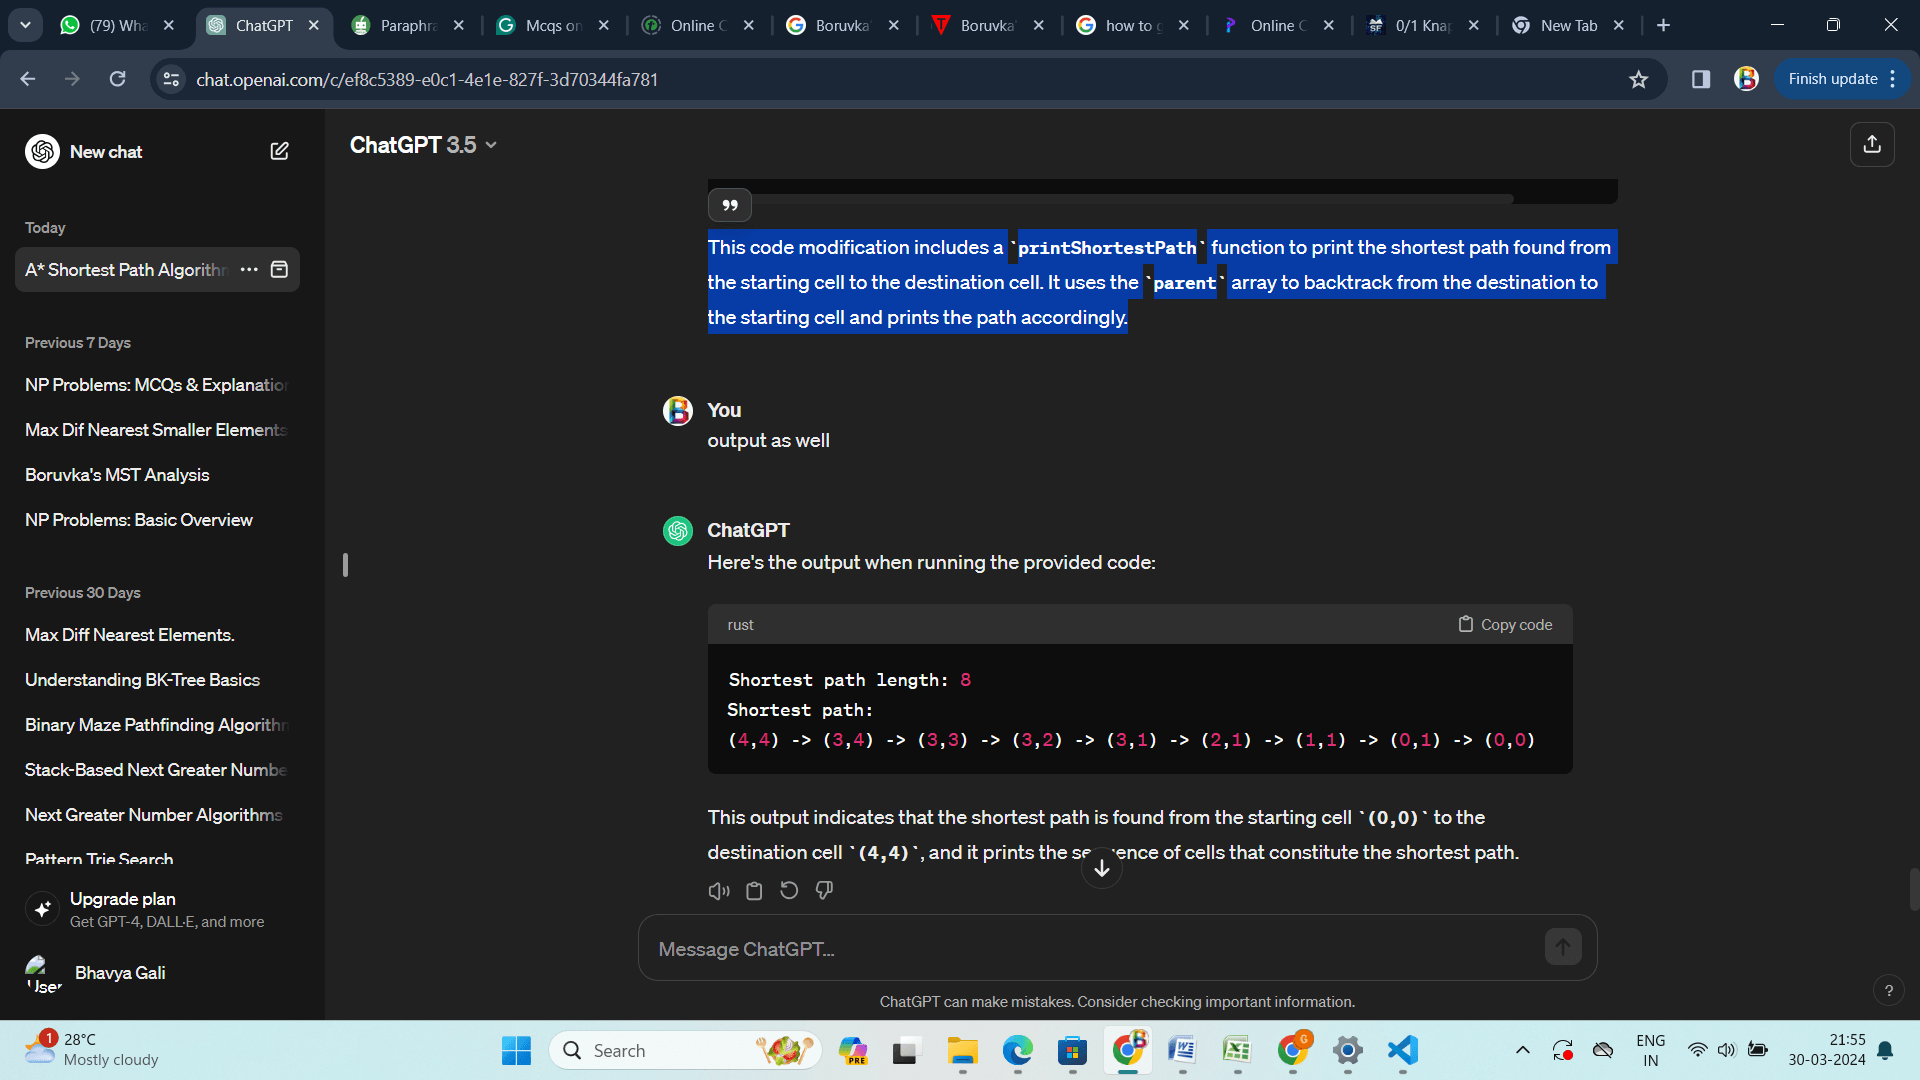Click the taskbar Search box
Image resolution: width=1920 pixels, height=1080 pixels.
(685, 1050)
